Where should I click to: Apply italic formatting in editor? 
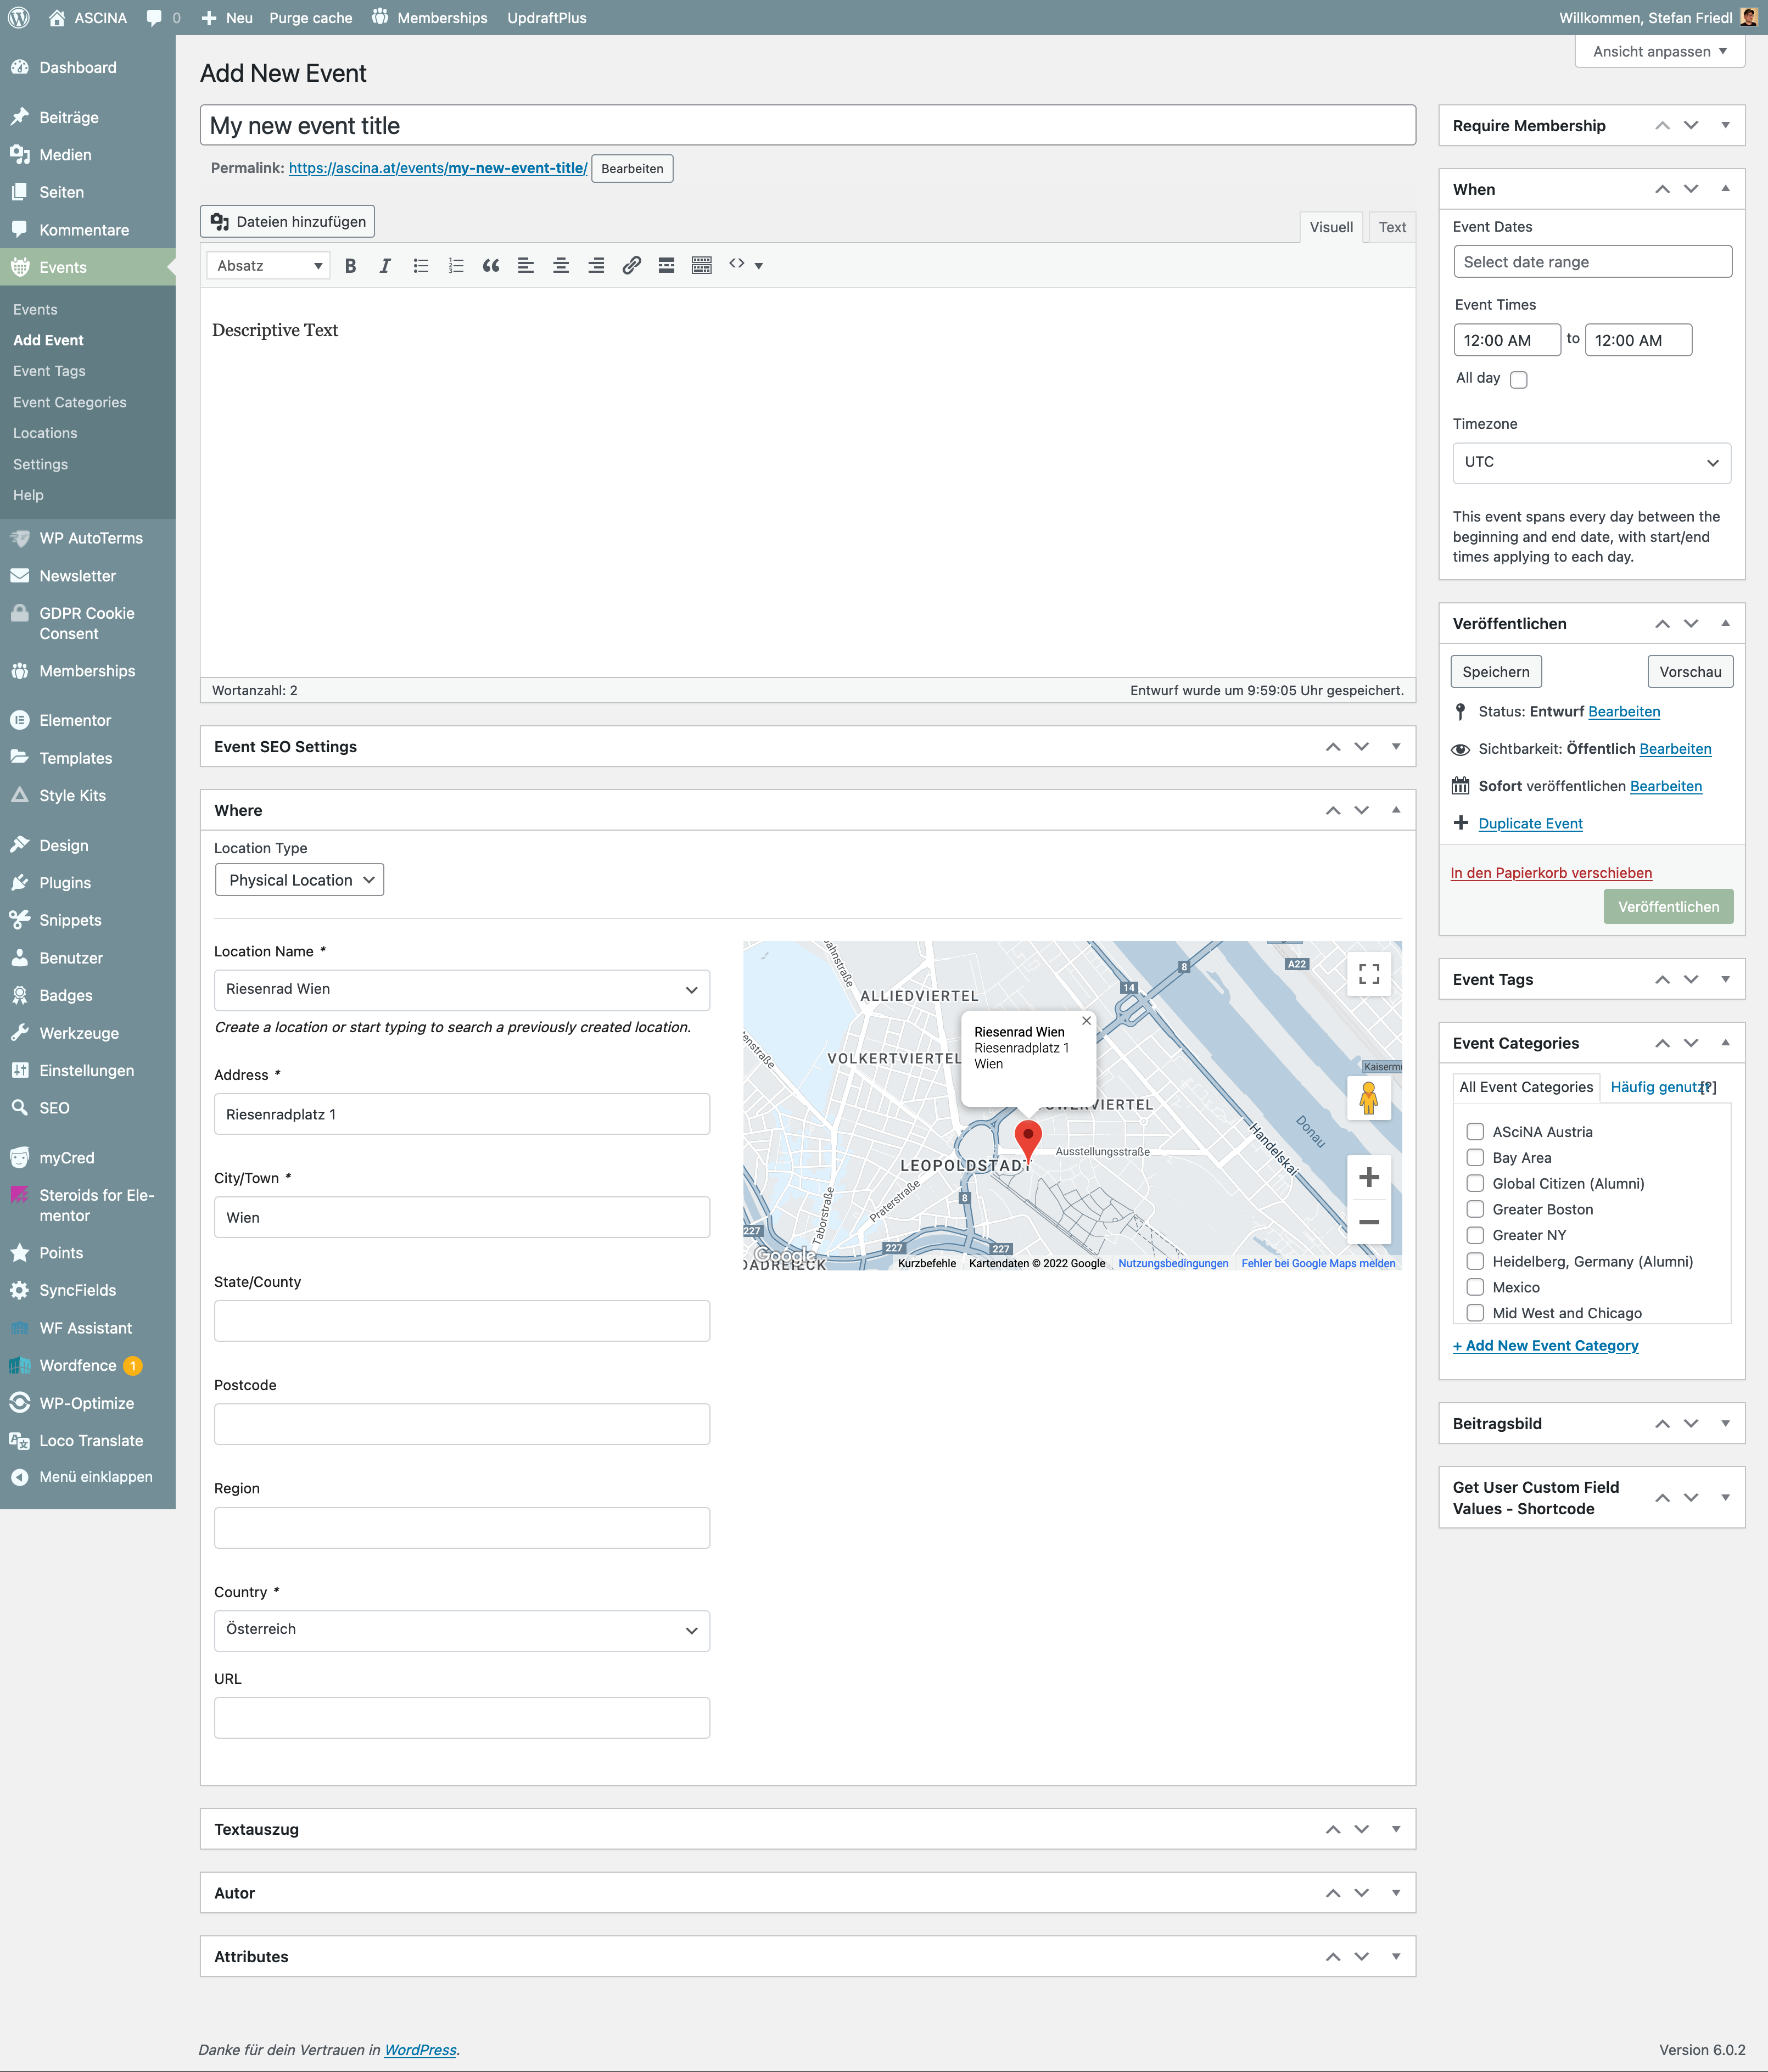pos(385,266)
